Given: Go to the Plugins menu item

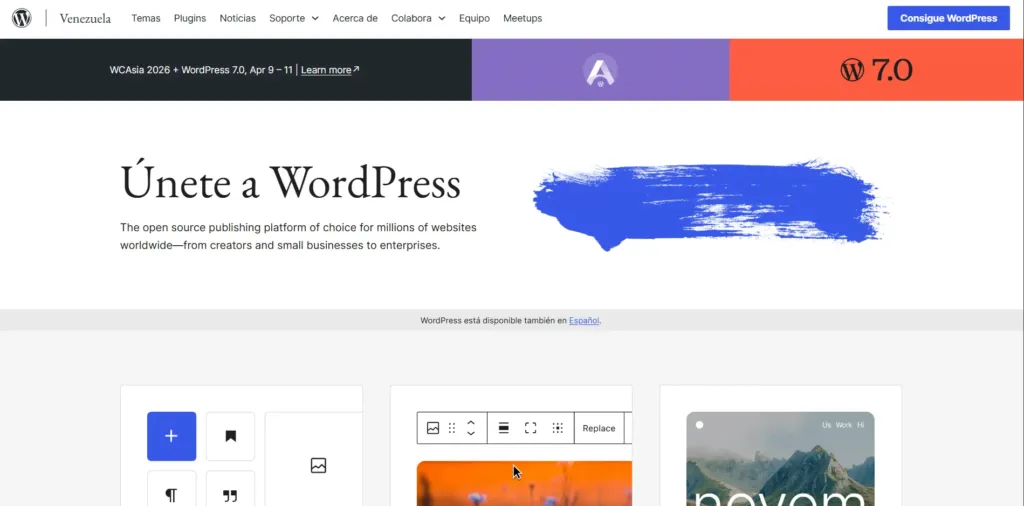Looking at the screenshot, I should coord(190,18).
